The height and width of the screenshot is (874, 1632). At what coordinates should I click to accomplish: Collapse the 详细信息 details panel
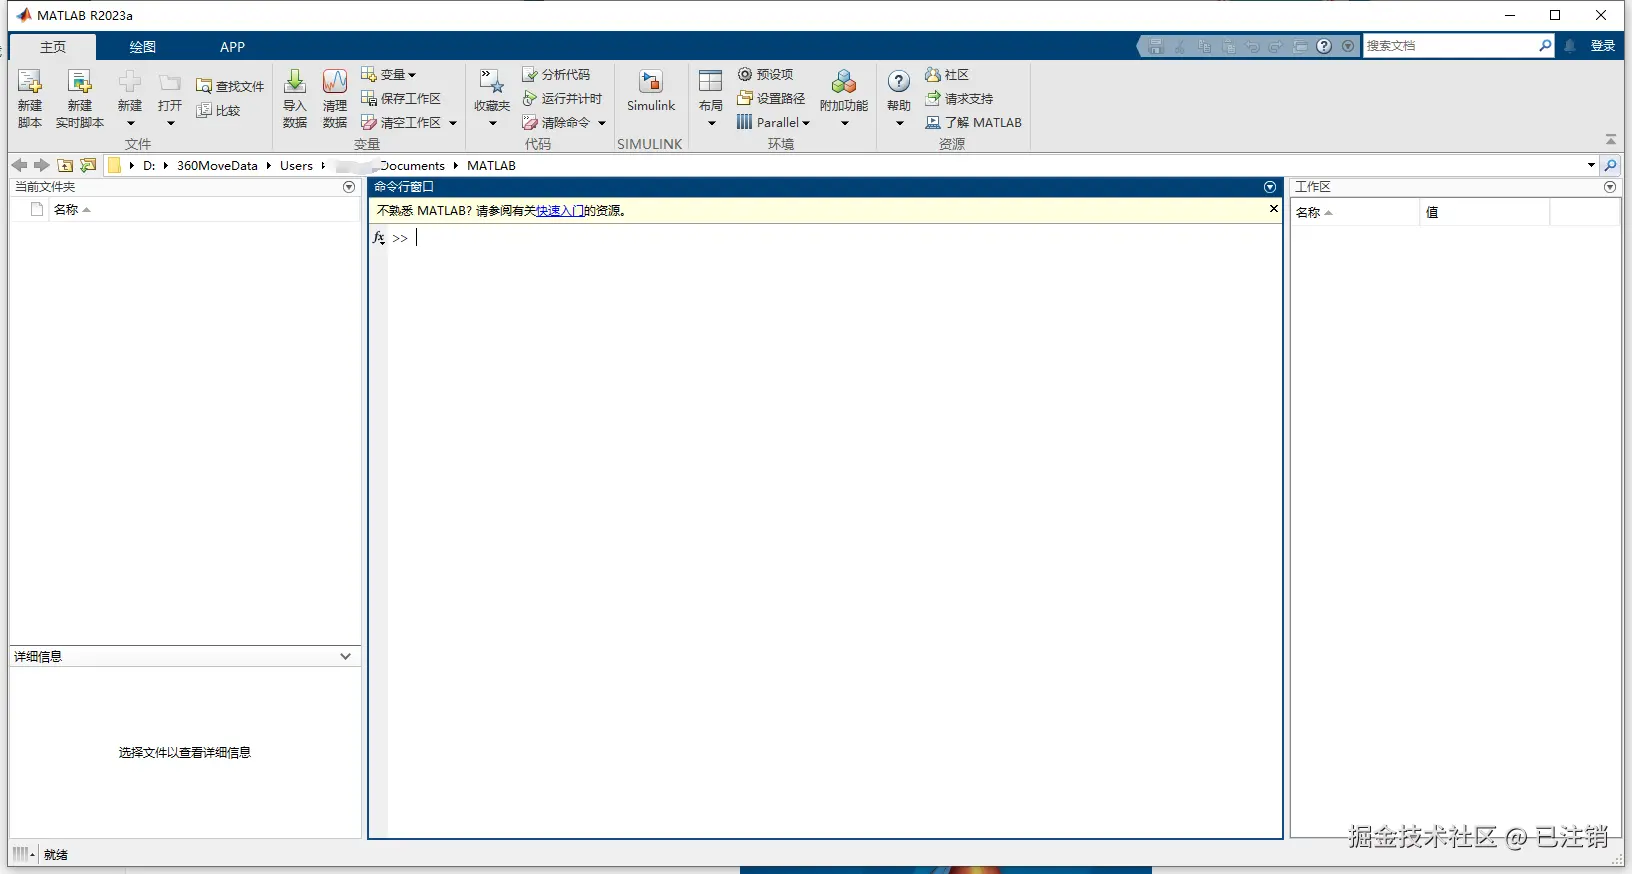(x=345, y=656)
